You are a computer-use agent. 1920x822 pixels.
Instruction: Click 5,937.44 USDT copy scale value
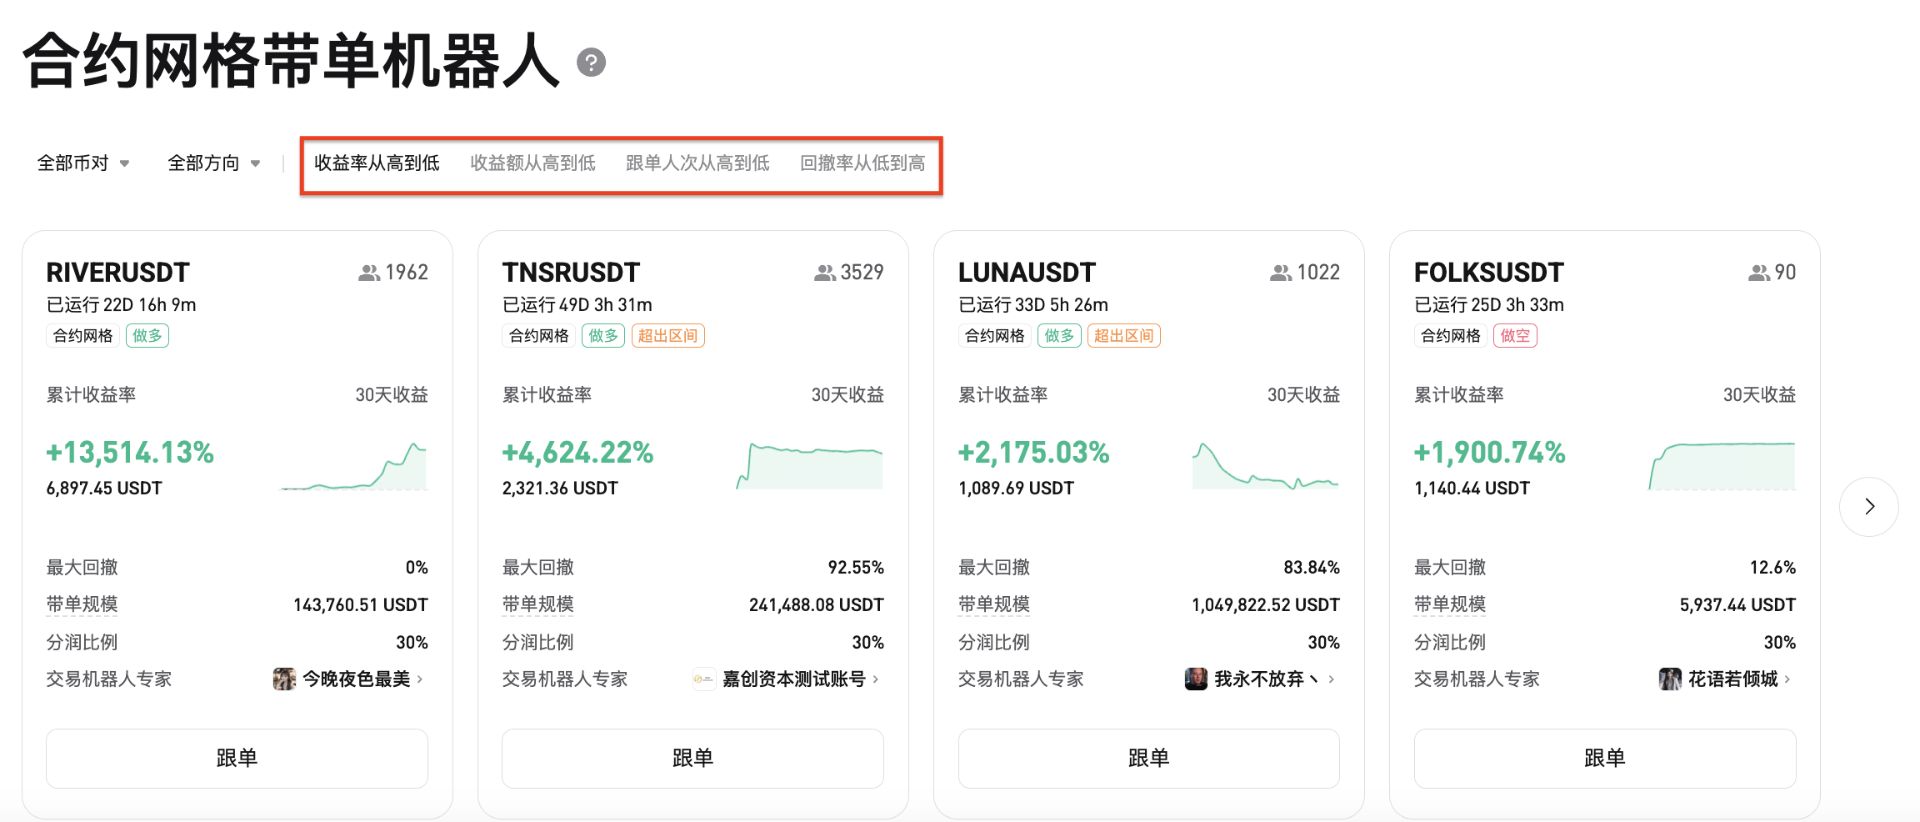pyautogui.click(x=1738, y=605)
